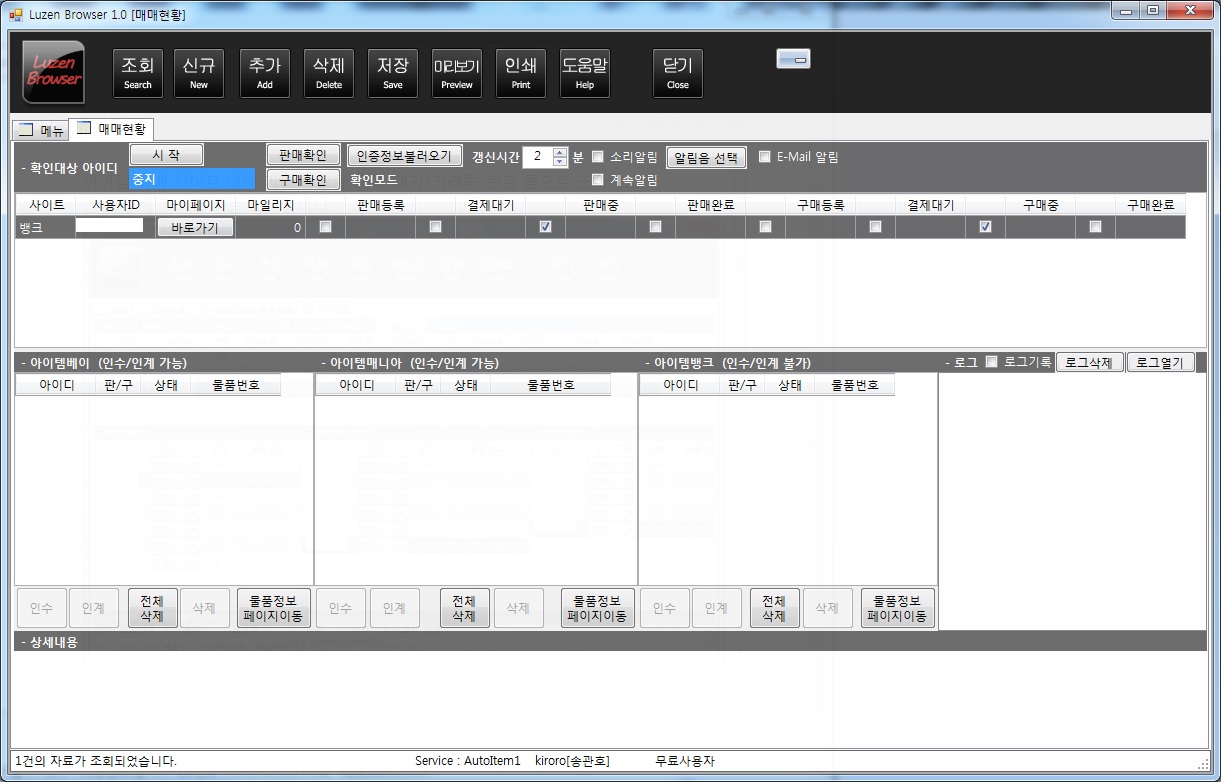
Task: Click the 인쇄 Print toolbar button
Action: (x=520, y=73)
